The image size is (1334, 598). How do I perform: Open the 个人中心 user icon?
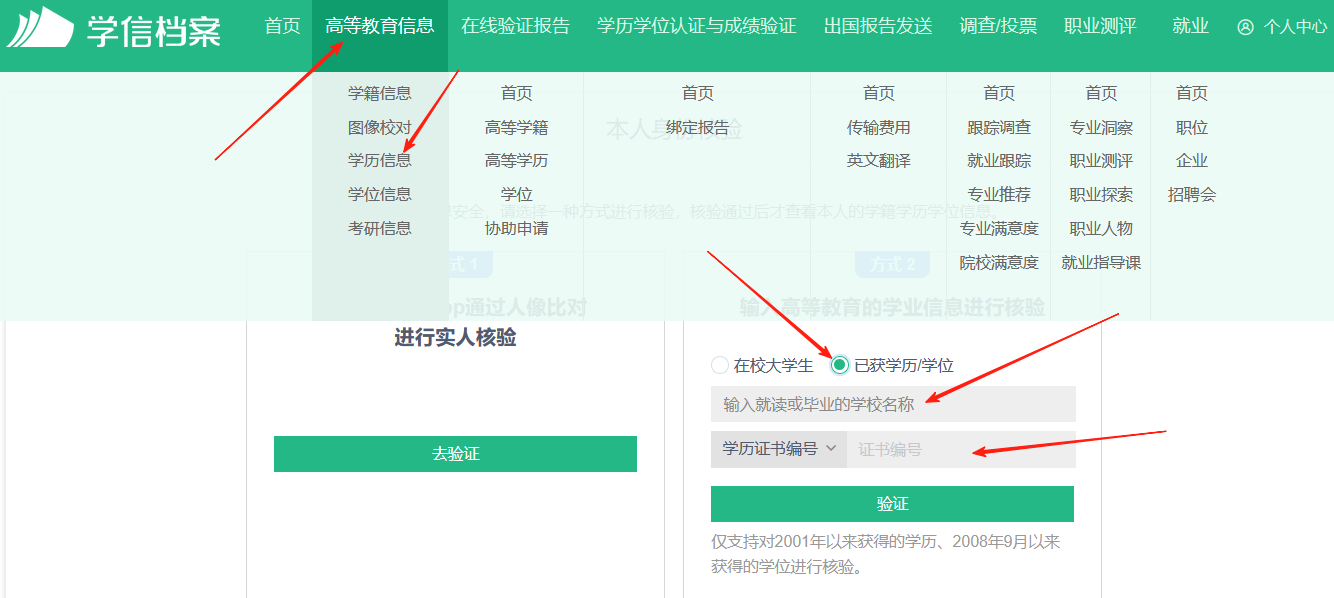tap(1245, 27)
